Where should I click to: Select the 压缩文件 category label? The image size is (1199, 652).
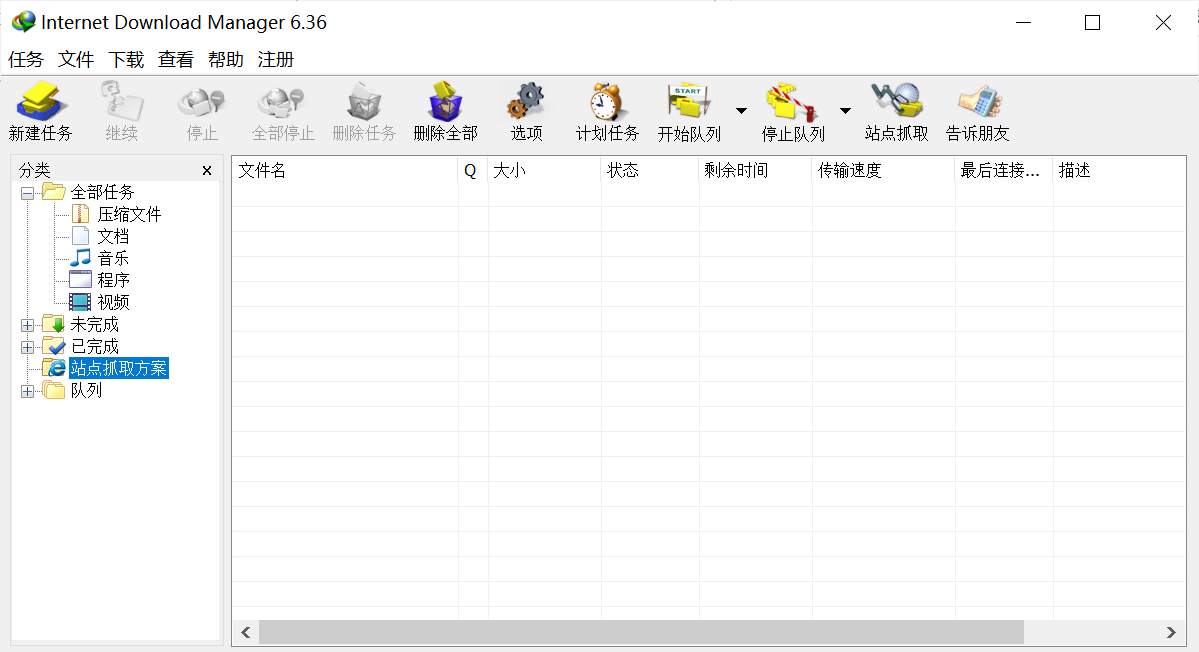click(129, 214)
